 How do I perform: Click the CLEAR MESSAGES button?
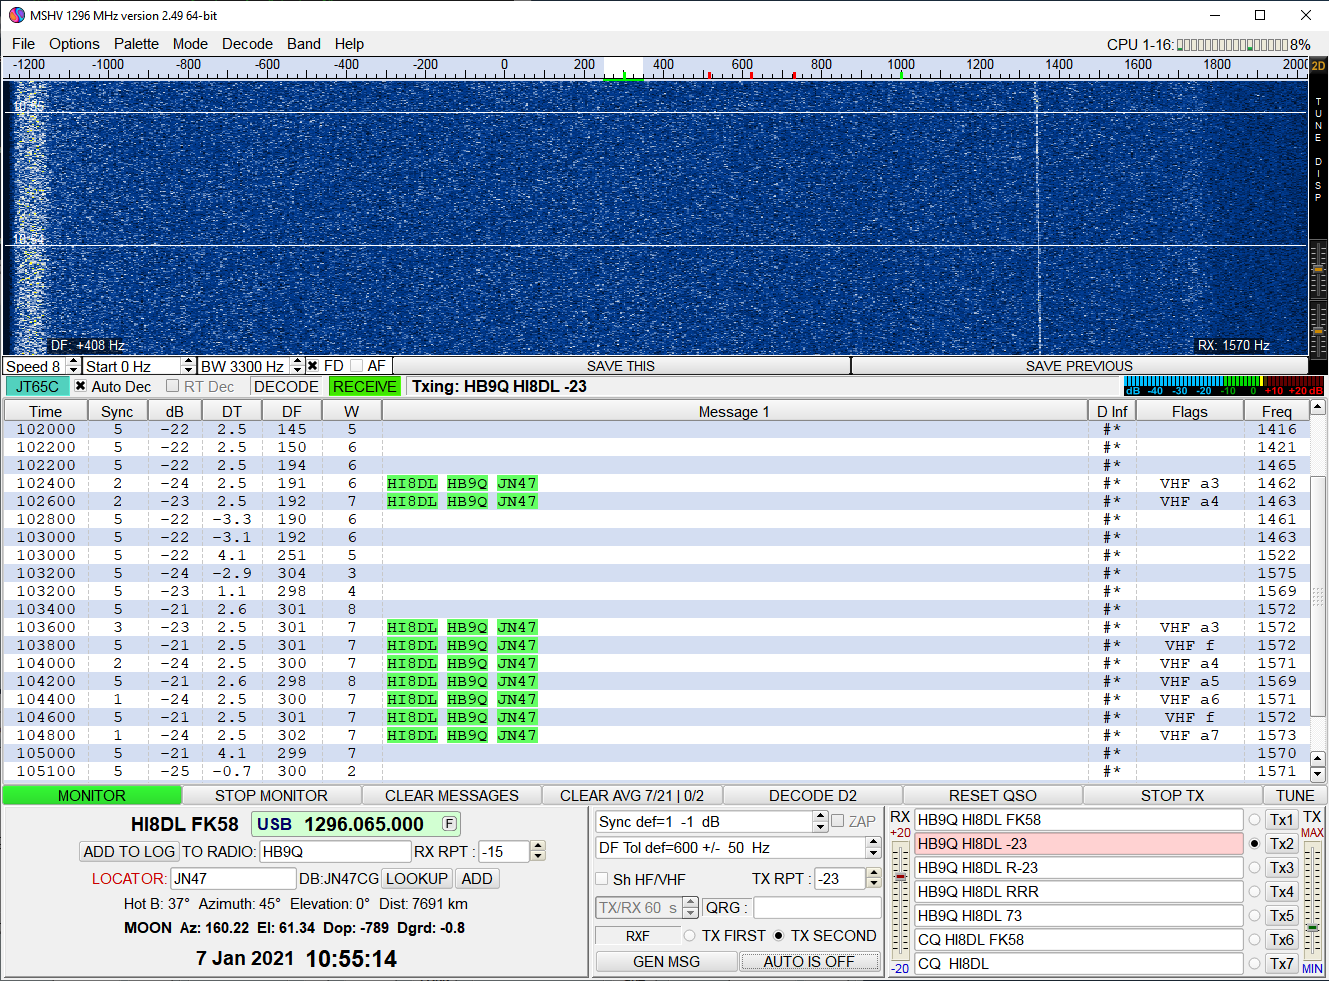pyautogui.click(x=451, y=796)
